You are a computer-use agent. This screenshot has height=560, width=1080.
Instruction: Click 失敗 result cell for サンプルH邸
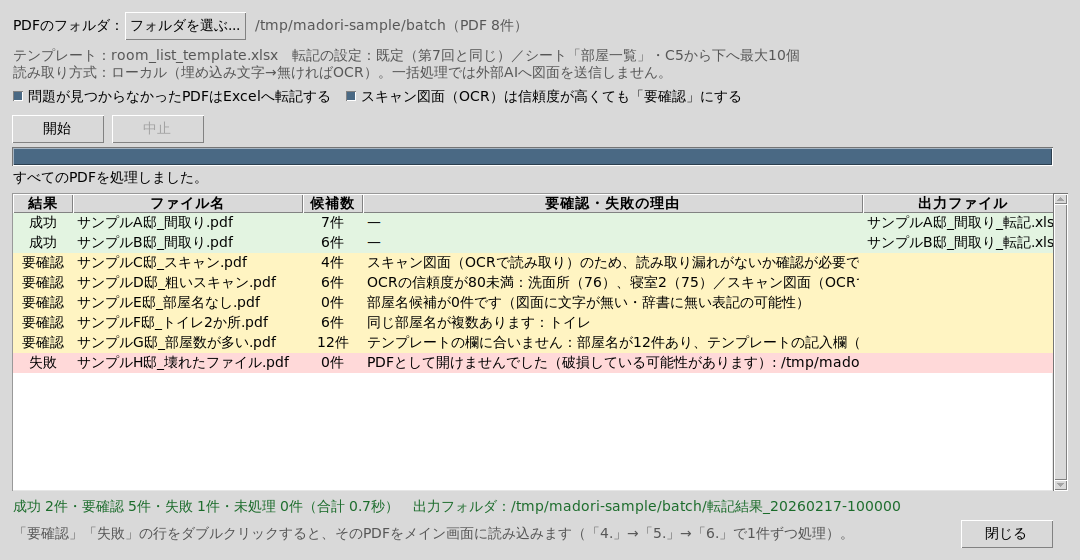pyautogui.click(x=43, y=362)
